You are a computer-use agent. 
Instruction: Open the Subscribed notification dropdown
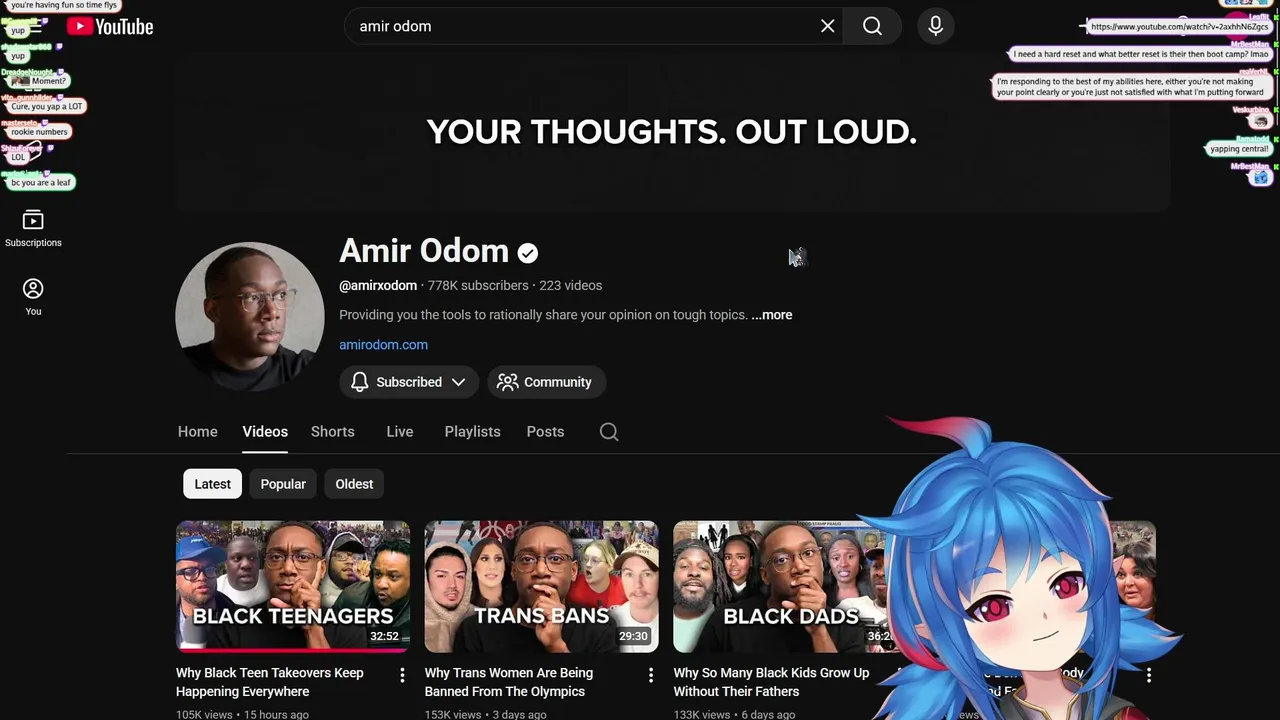click(408, 382)
